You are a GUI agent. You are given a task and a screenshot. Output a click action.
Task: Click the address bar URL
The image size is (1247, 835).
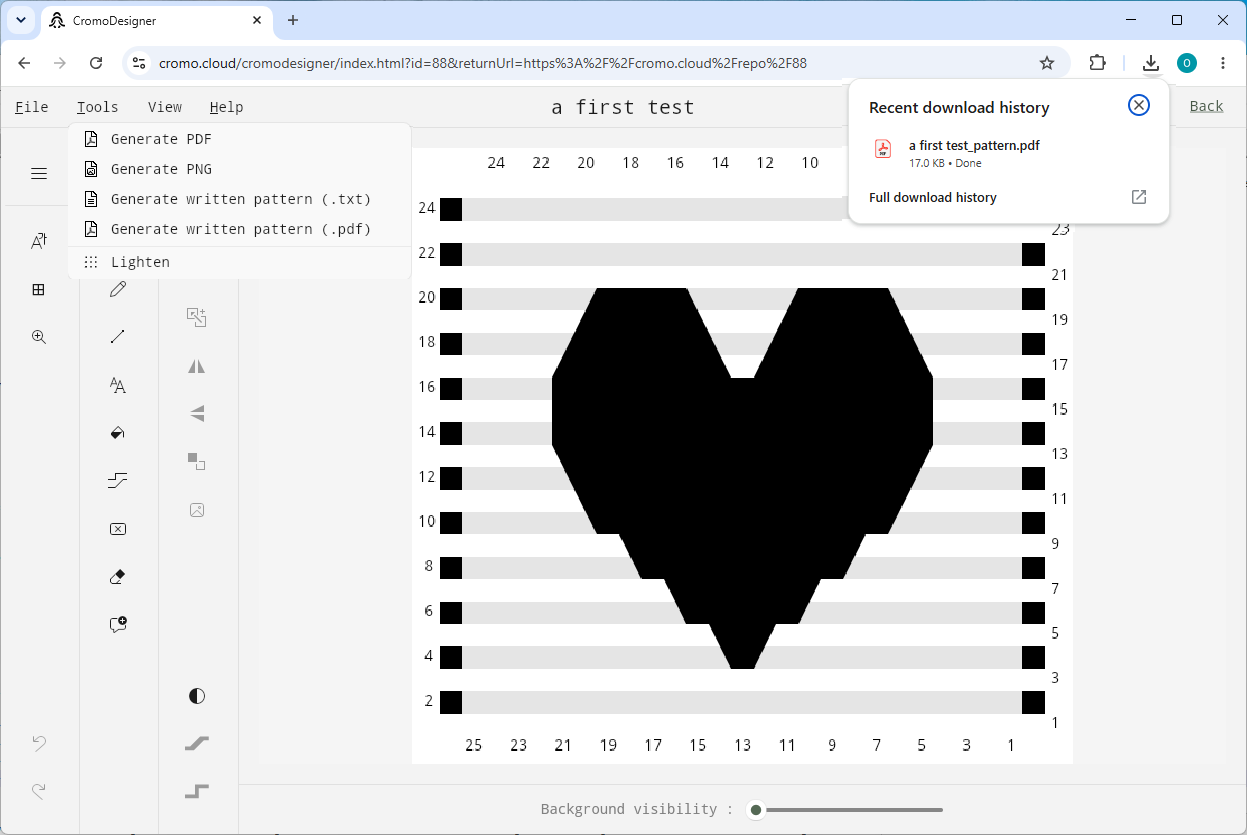483,63
